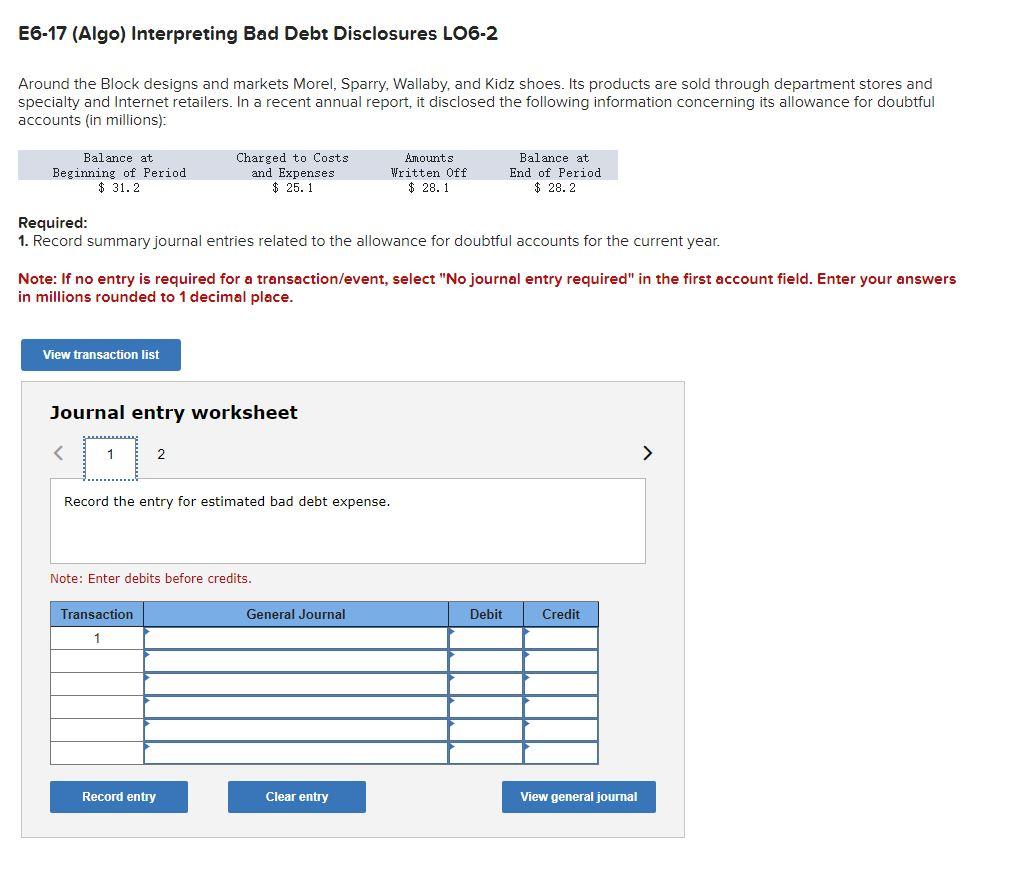This screenshot has width=1014, height=892.
Task: Click the dropdown triangle in the first Credit cell
Action: [x=525, y=632]
